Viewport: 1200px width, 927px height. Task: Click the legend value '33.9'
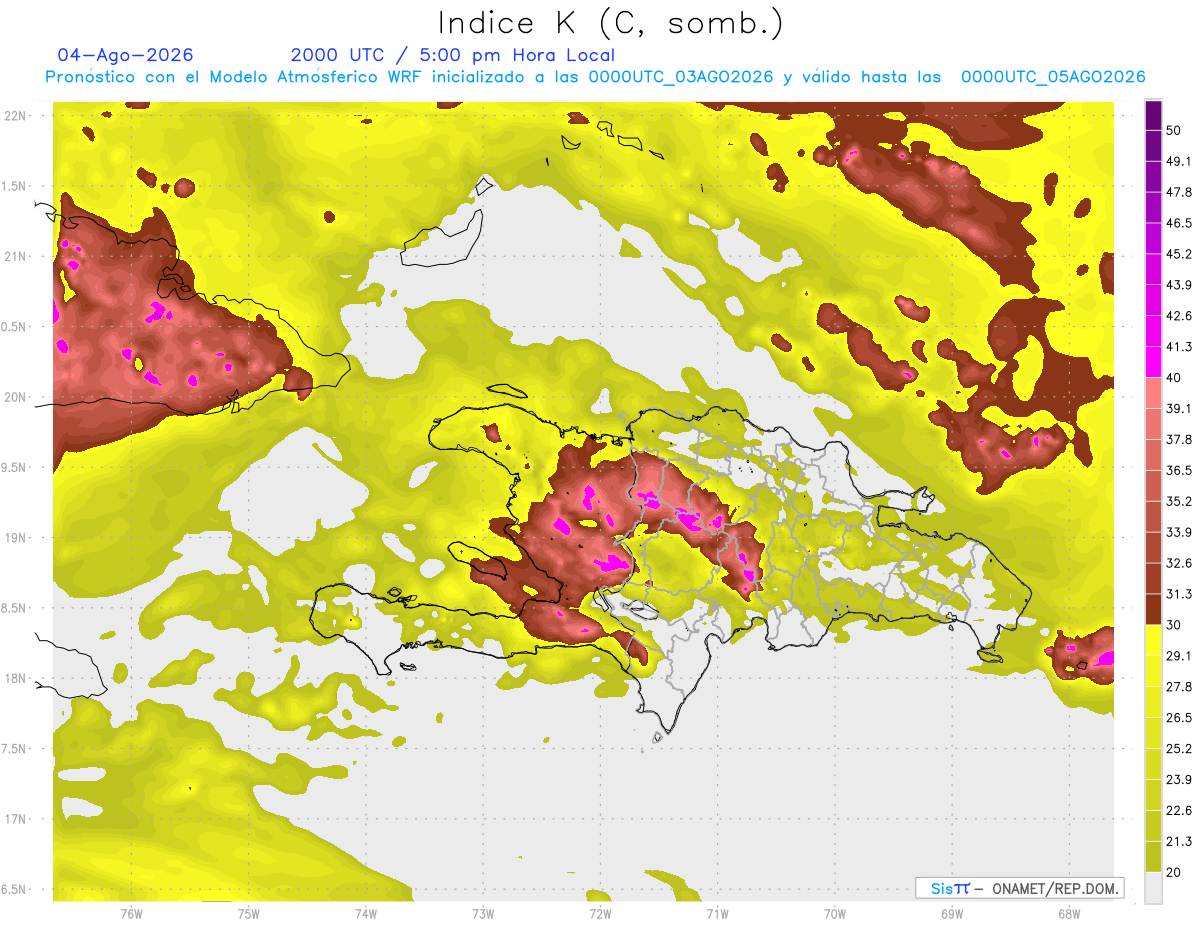pos(1178,532)
